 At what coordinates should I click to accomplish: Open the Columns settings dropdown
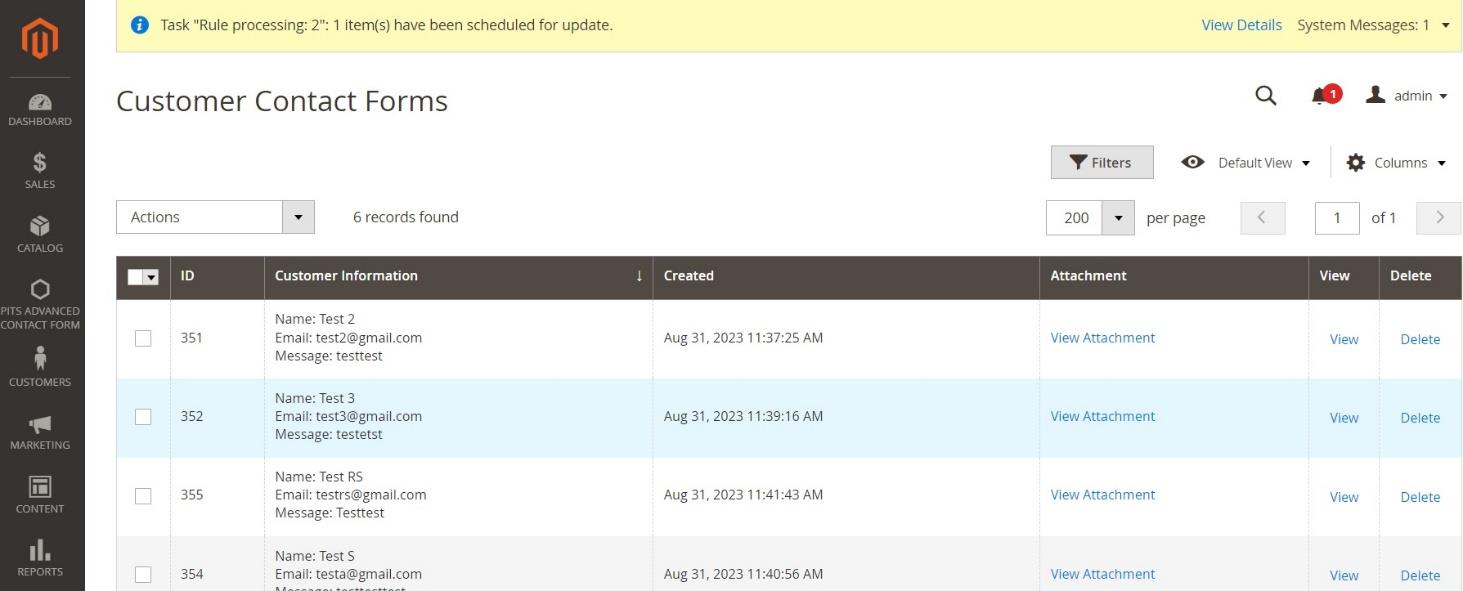[x=1397, y=163]
